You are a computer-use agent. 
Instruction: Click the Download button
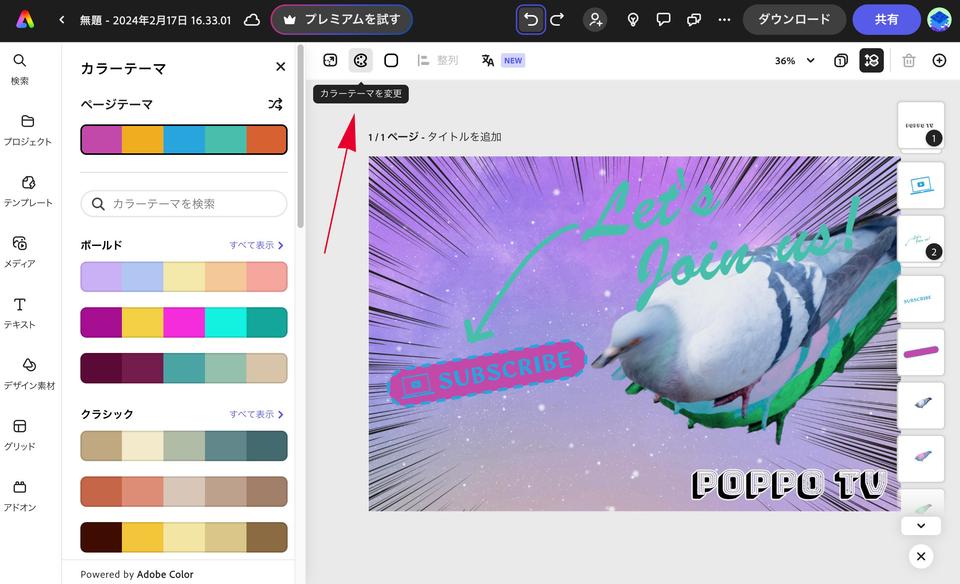[794, 19]
